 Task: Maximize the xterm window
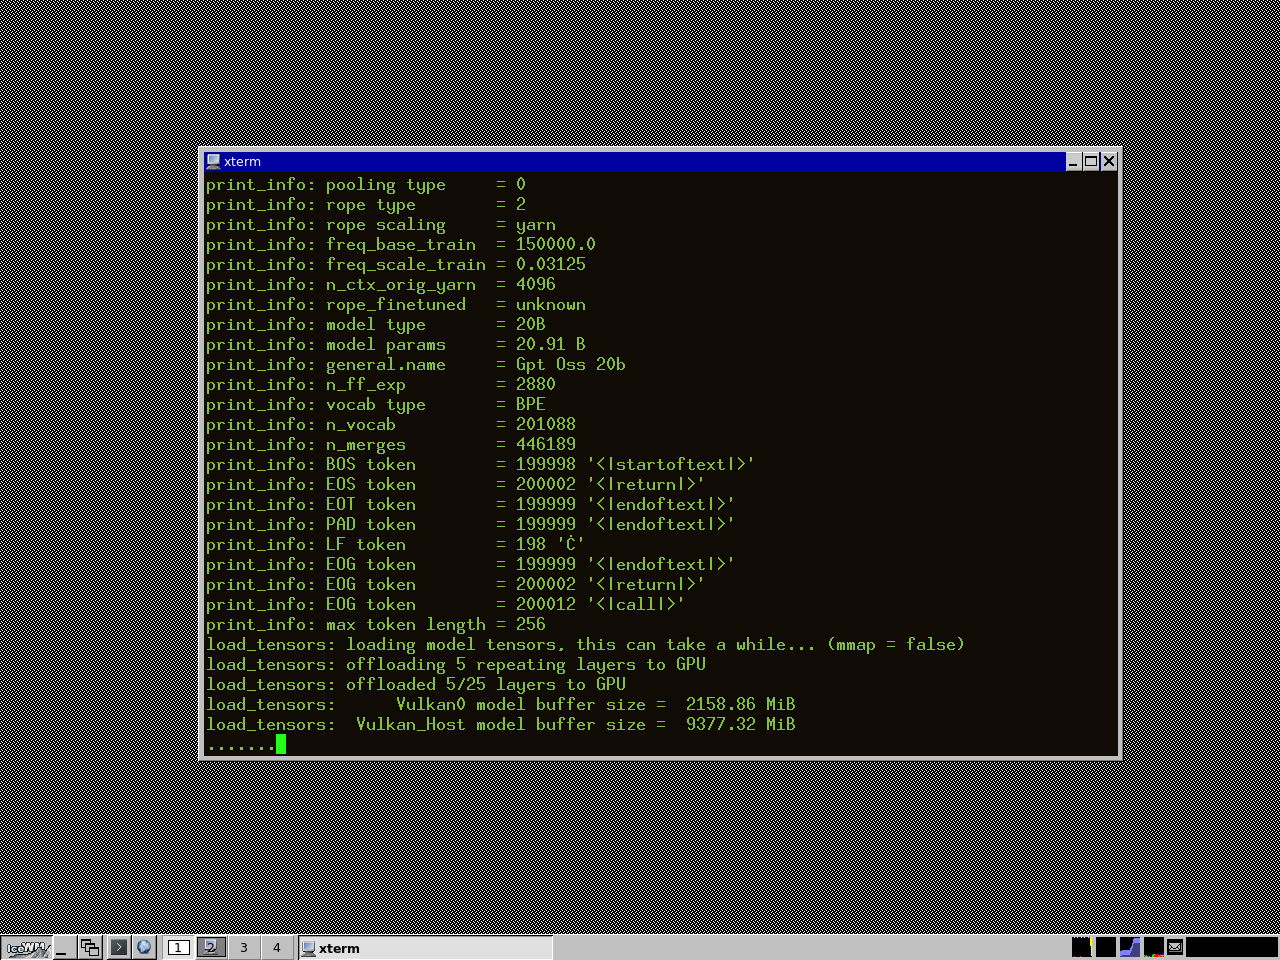click(1091, 161)
